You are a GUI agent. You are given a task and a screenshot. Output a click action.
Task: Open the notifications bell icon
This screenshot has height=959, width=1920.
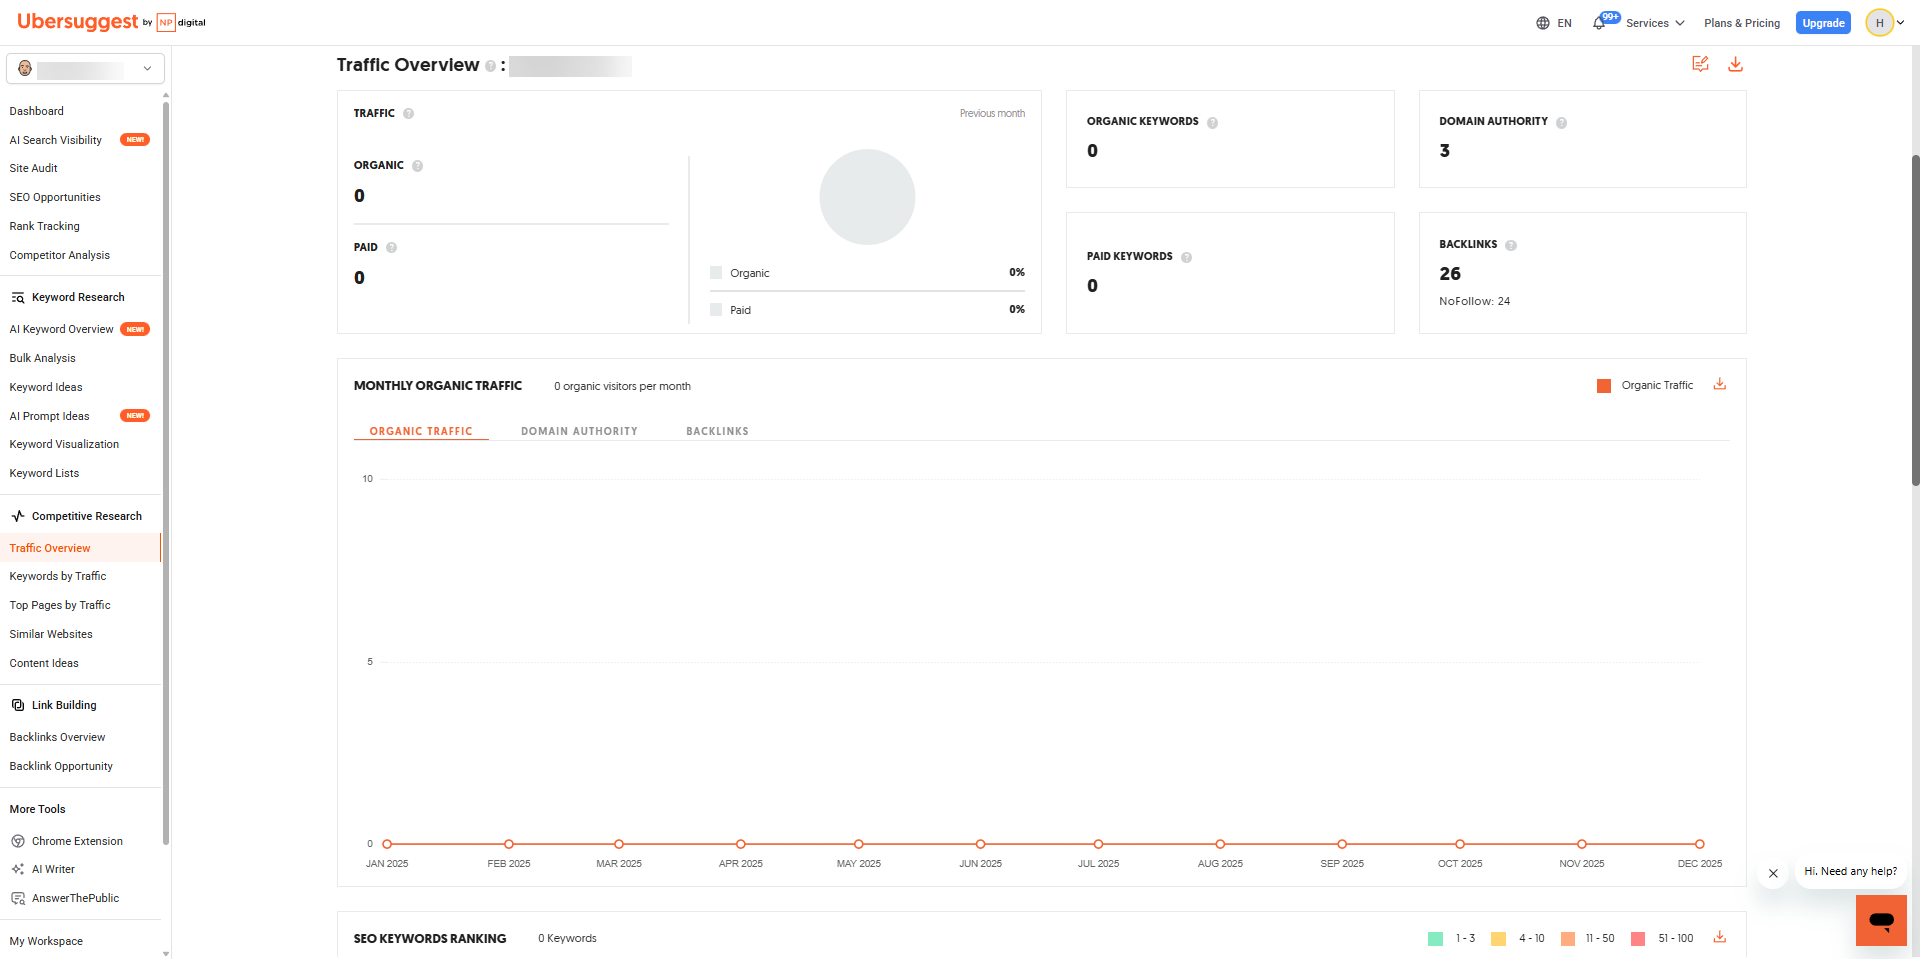point(1599,23)
